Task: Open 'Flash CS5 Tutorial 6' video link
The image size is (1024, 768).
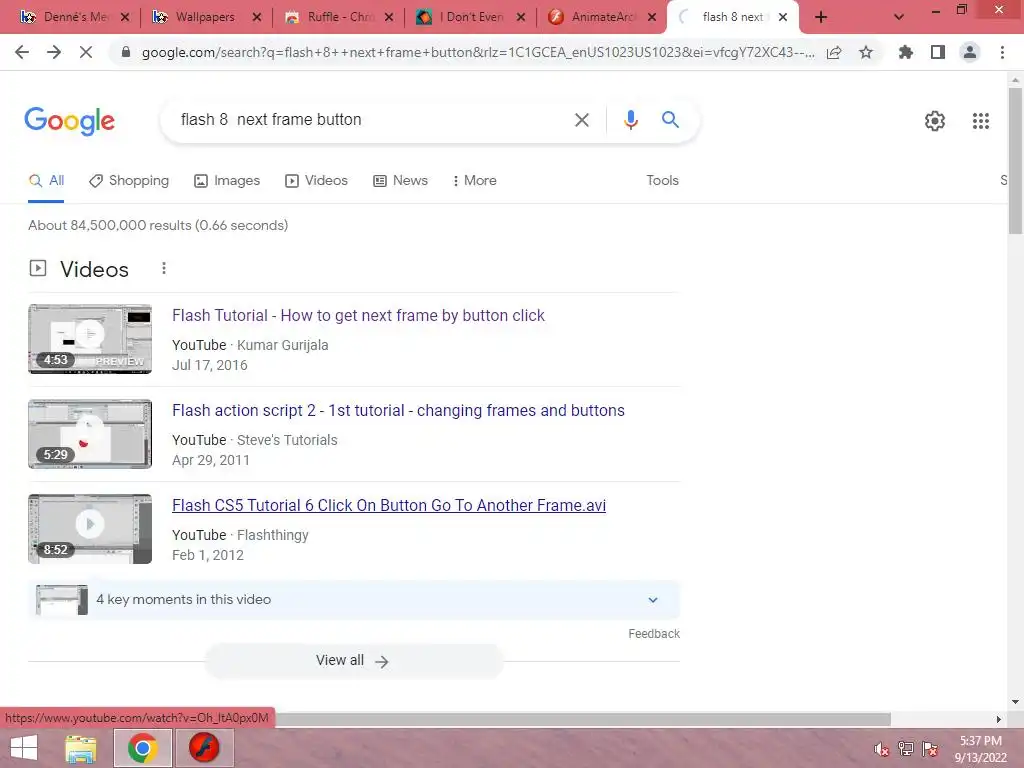Action: coord(389,505)
